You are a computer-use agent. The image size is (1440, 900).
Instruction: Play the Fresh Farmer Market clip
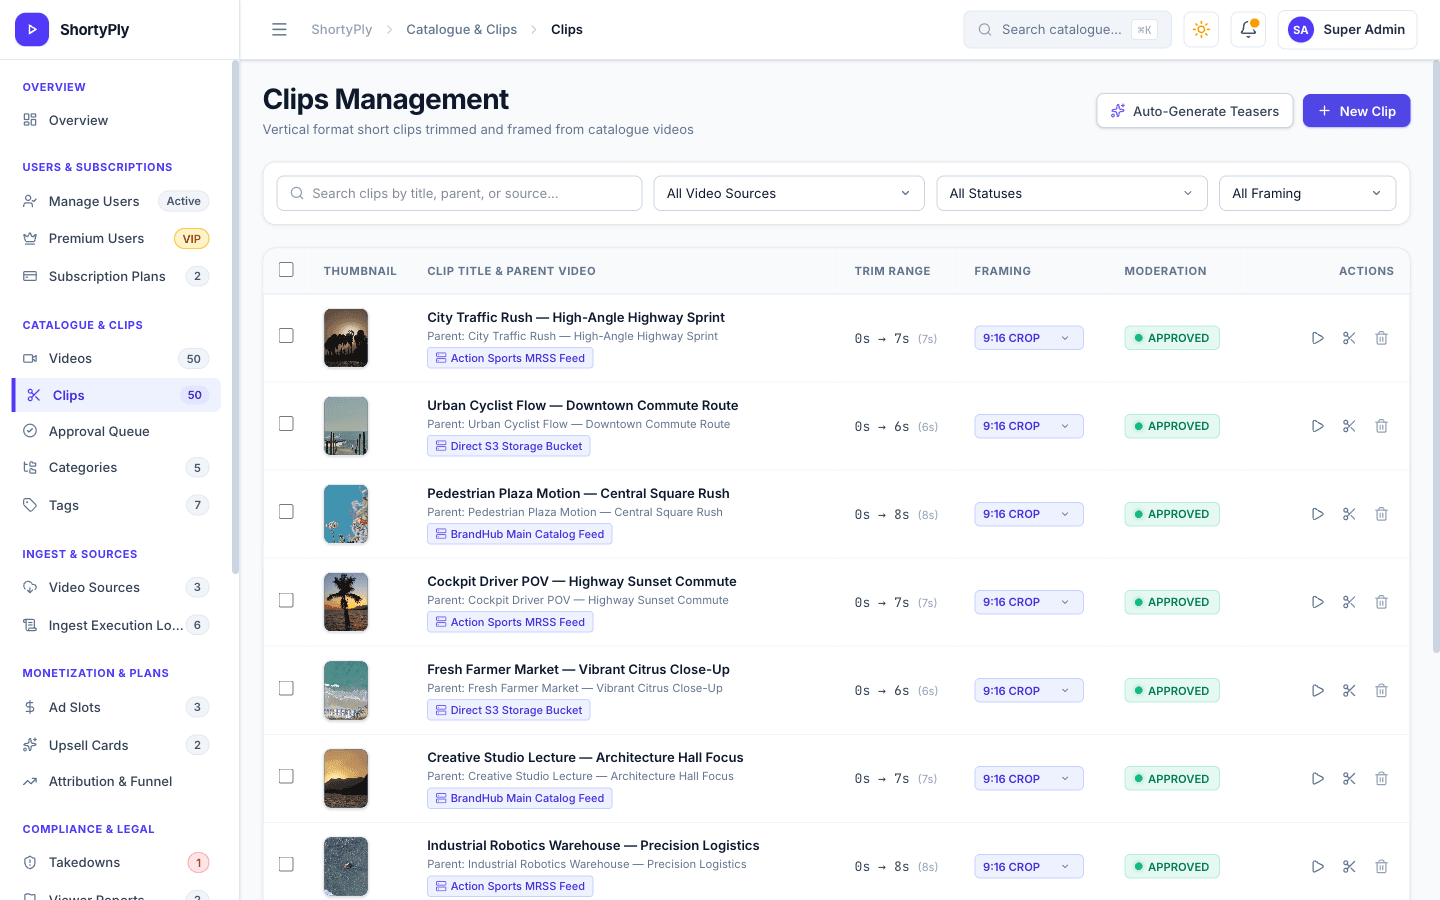[1318, 690]
